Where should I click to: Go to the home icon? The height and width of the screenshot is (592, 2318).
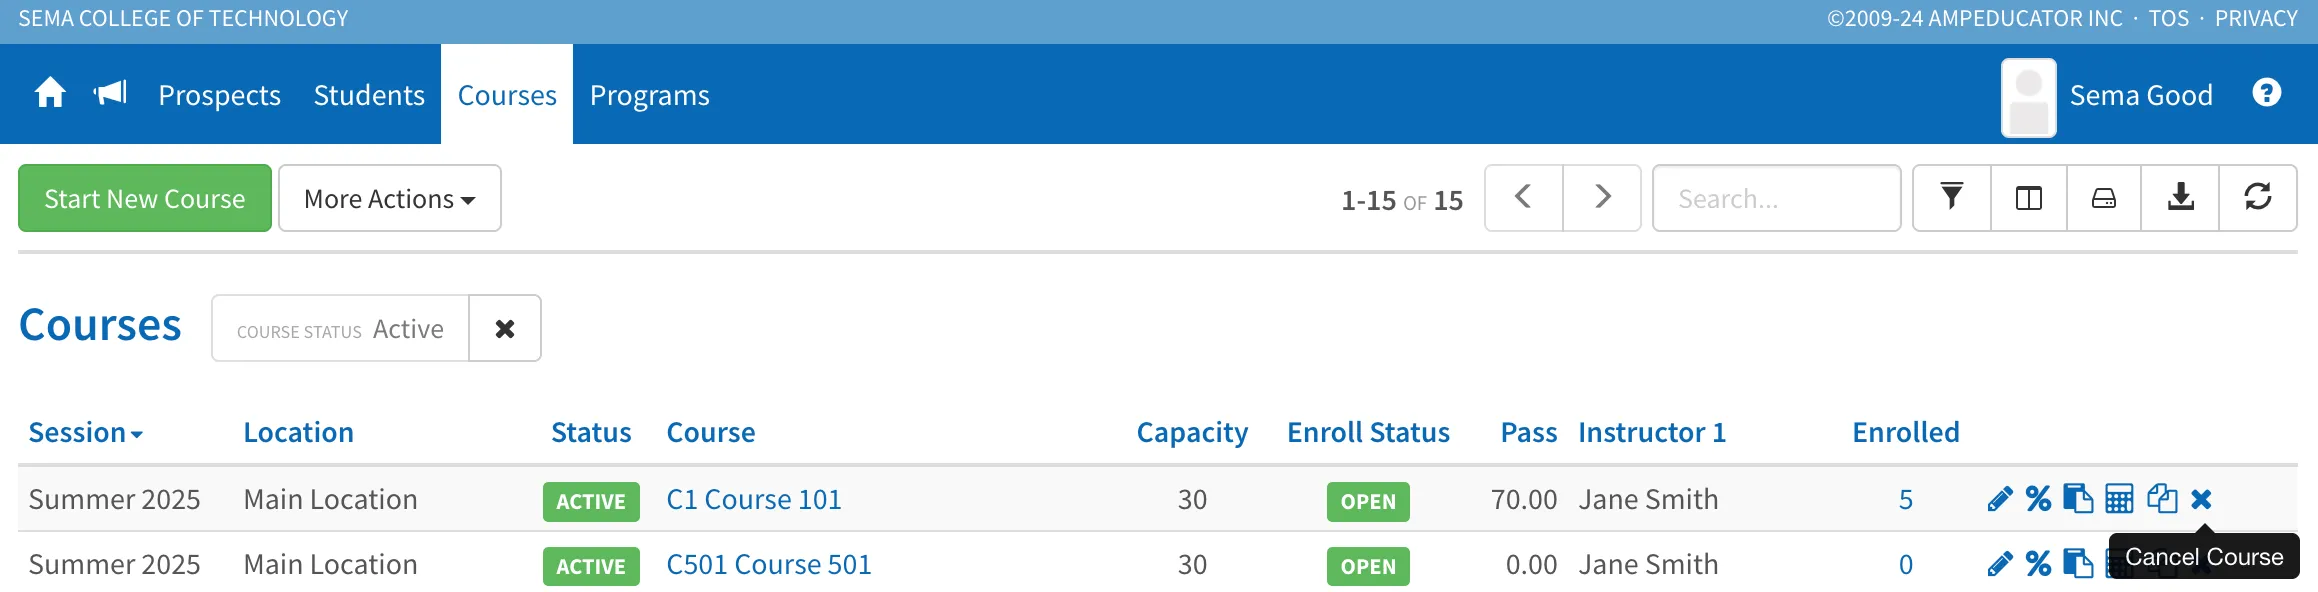[x=50, y=94]
